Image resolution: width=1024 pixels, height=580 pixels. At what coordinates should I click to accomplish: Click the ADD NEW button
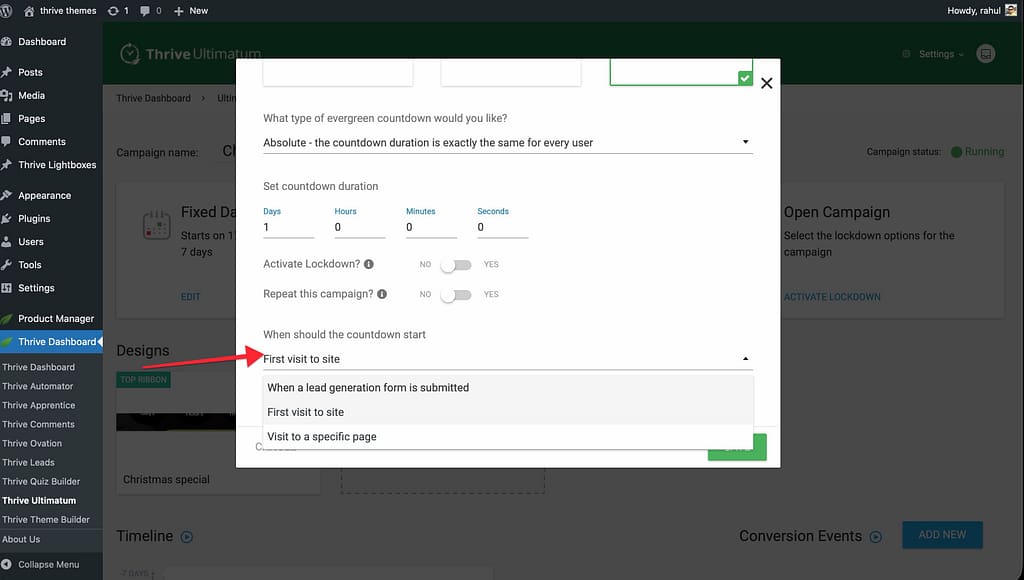(942, 535)
